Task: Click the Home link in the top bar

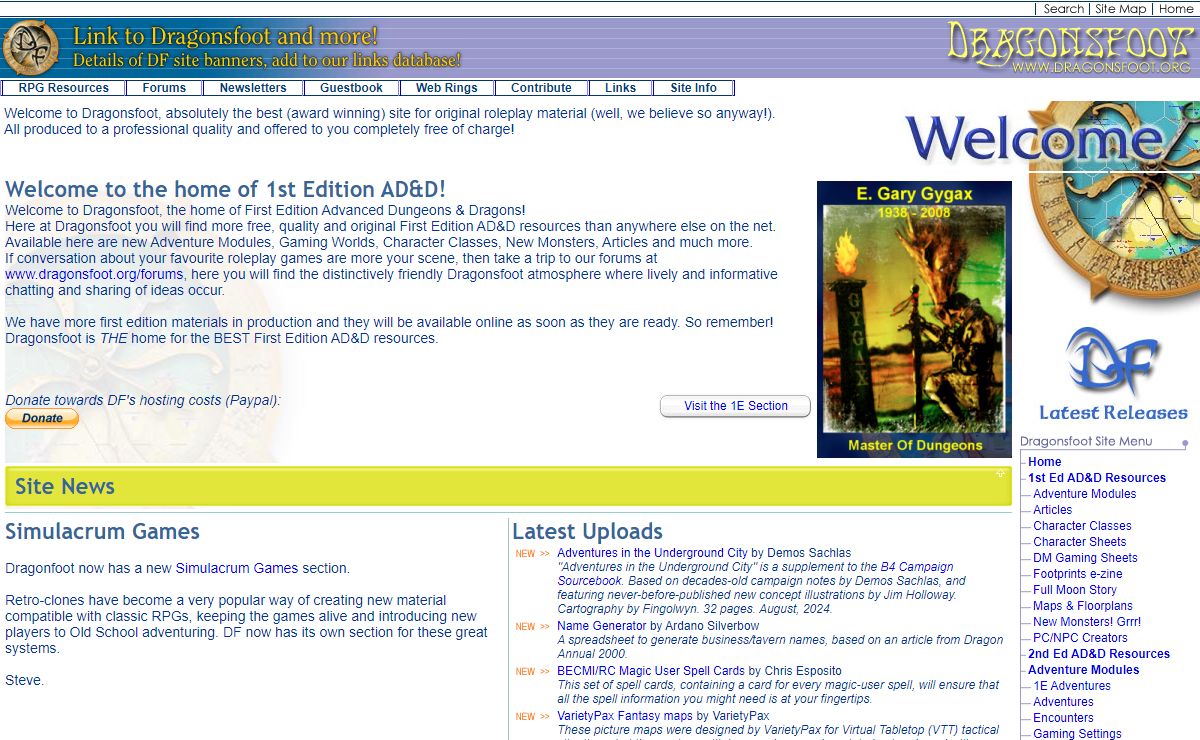Action: [1175, 8]
